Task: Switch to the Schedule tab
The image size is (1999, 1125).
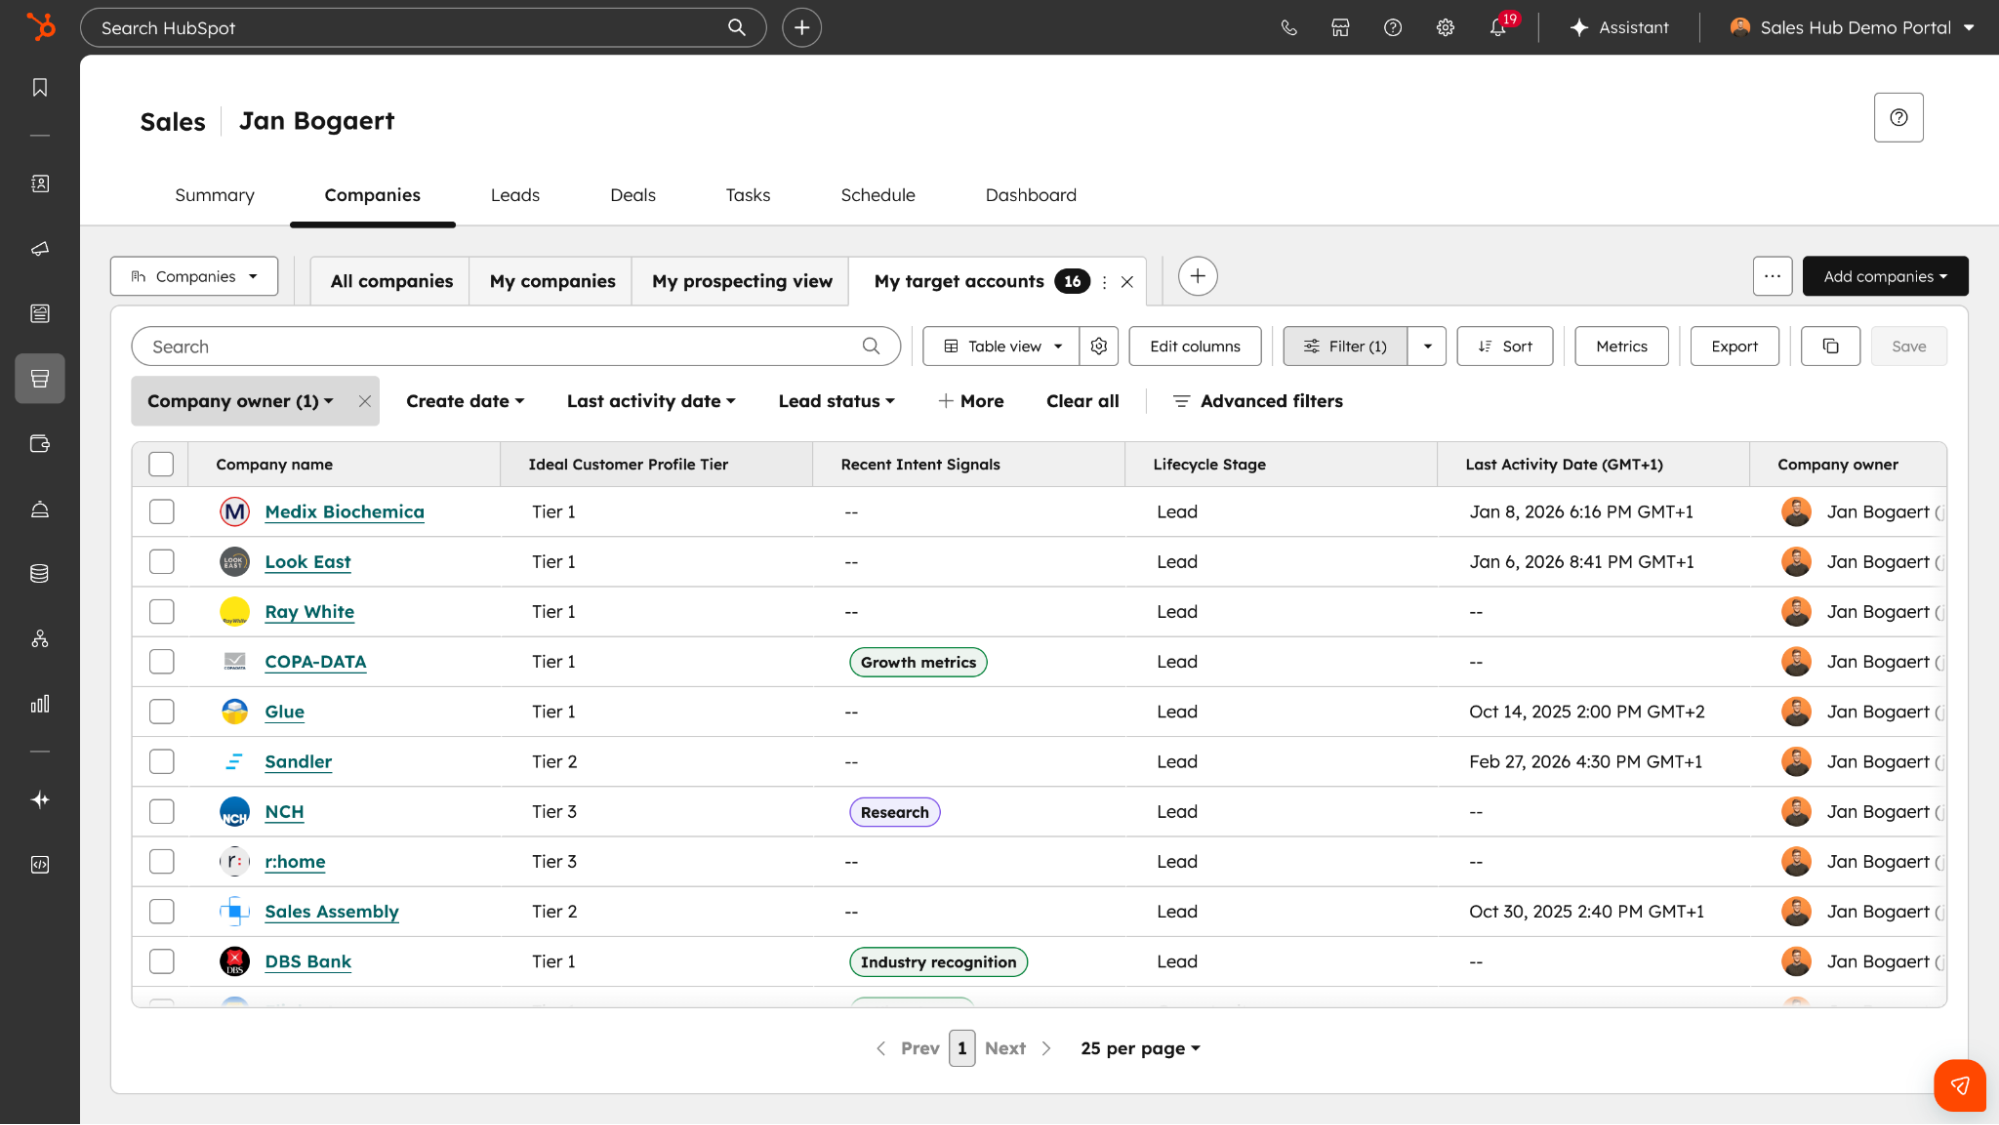Action: (878, 196)
